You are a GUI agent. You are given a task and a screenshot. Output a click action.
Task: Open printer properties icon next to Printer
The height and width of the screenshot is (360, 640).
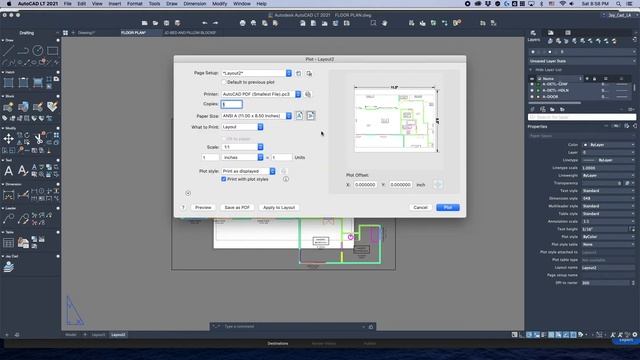(x=308, y=94)
